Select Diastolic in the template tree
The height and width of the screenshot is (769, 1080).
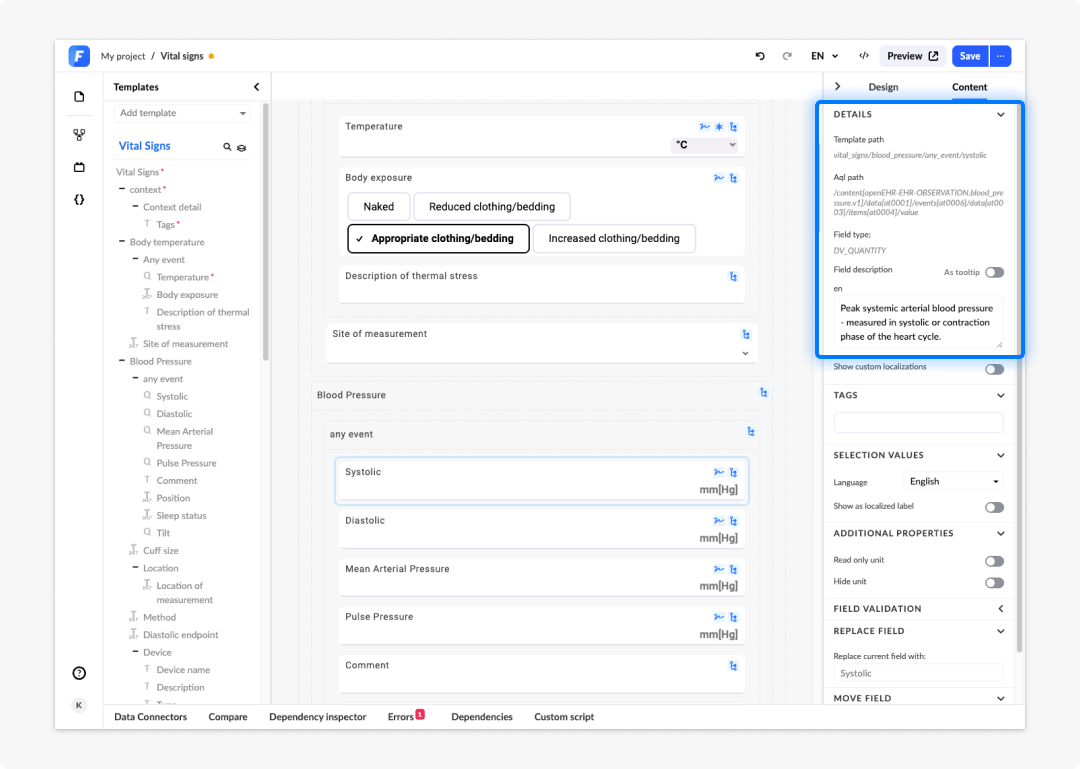(x=174, y=414)
